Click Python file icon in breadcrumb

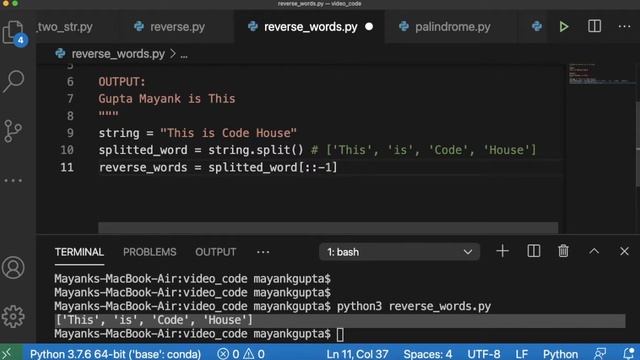[x=60, y=53]
